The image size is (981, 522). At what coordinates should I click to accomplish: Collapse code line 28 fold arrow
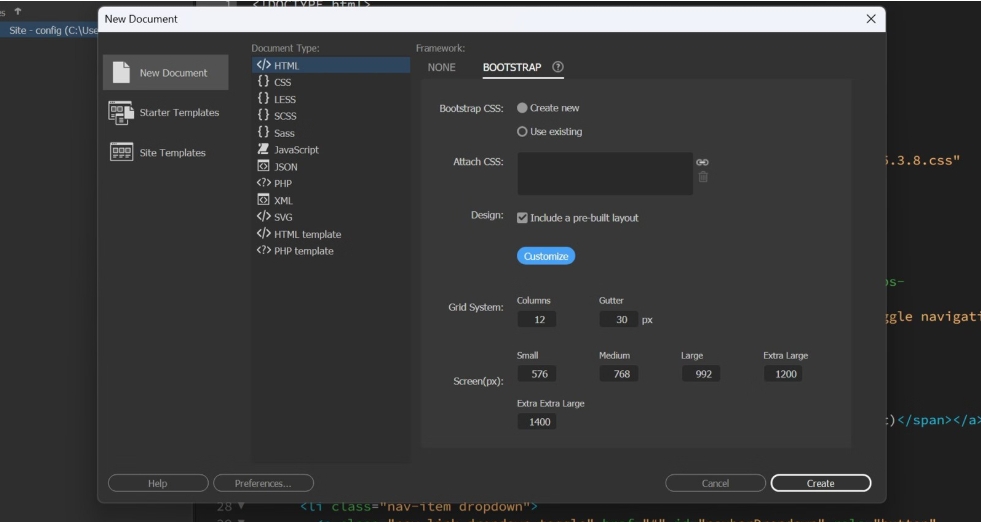[242, 506]
